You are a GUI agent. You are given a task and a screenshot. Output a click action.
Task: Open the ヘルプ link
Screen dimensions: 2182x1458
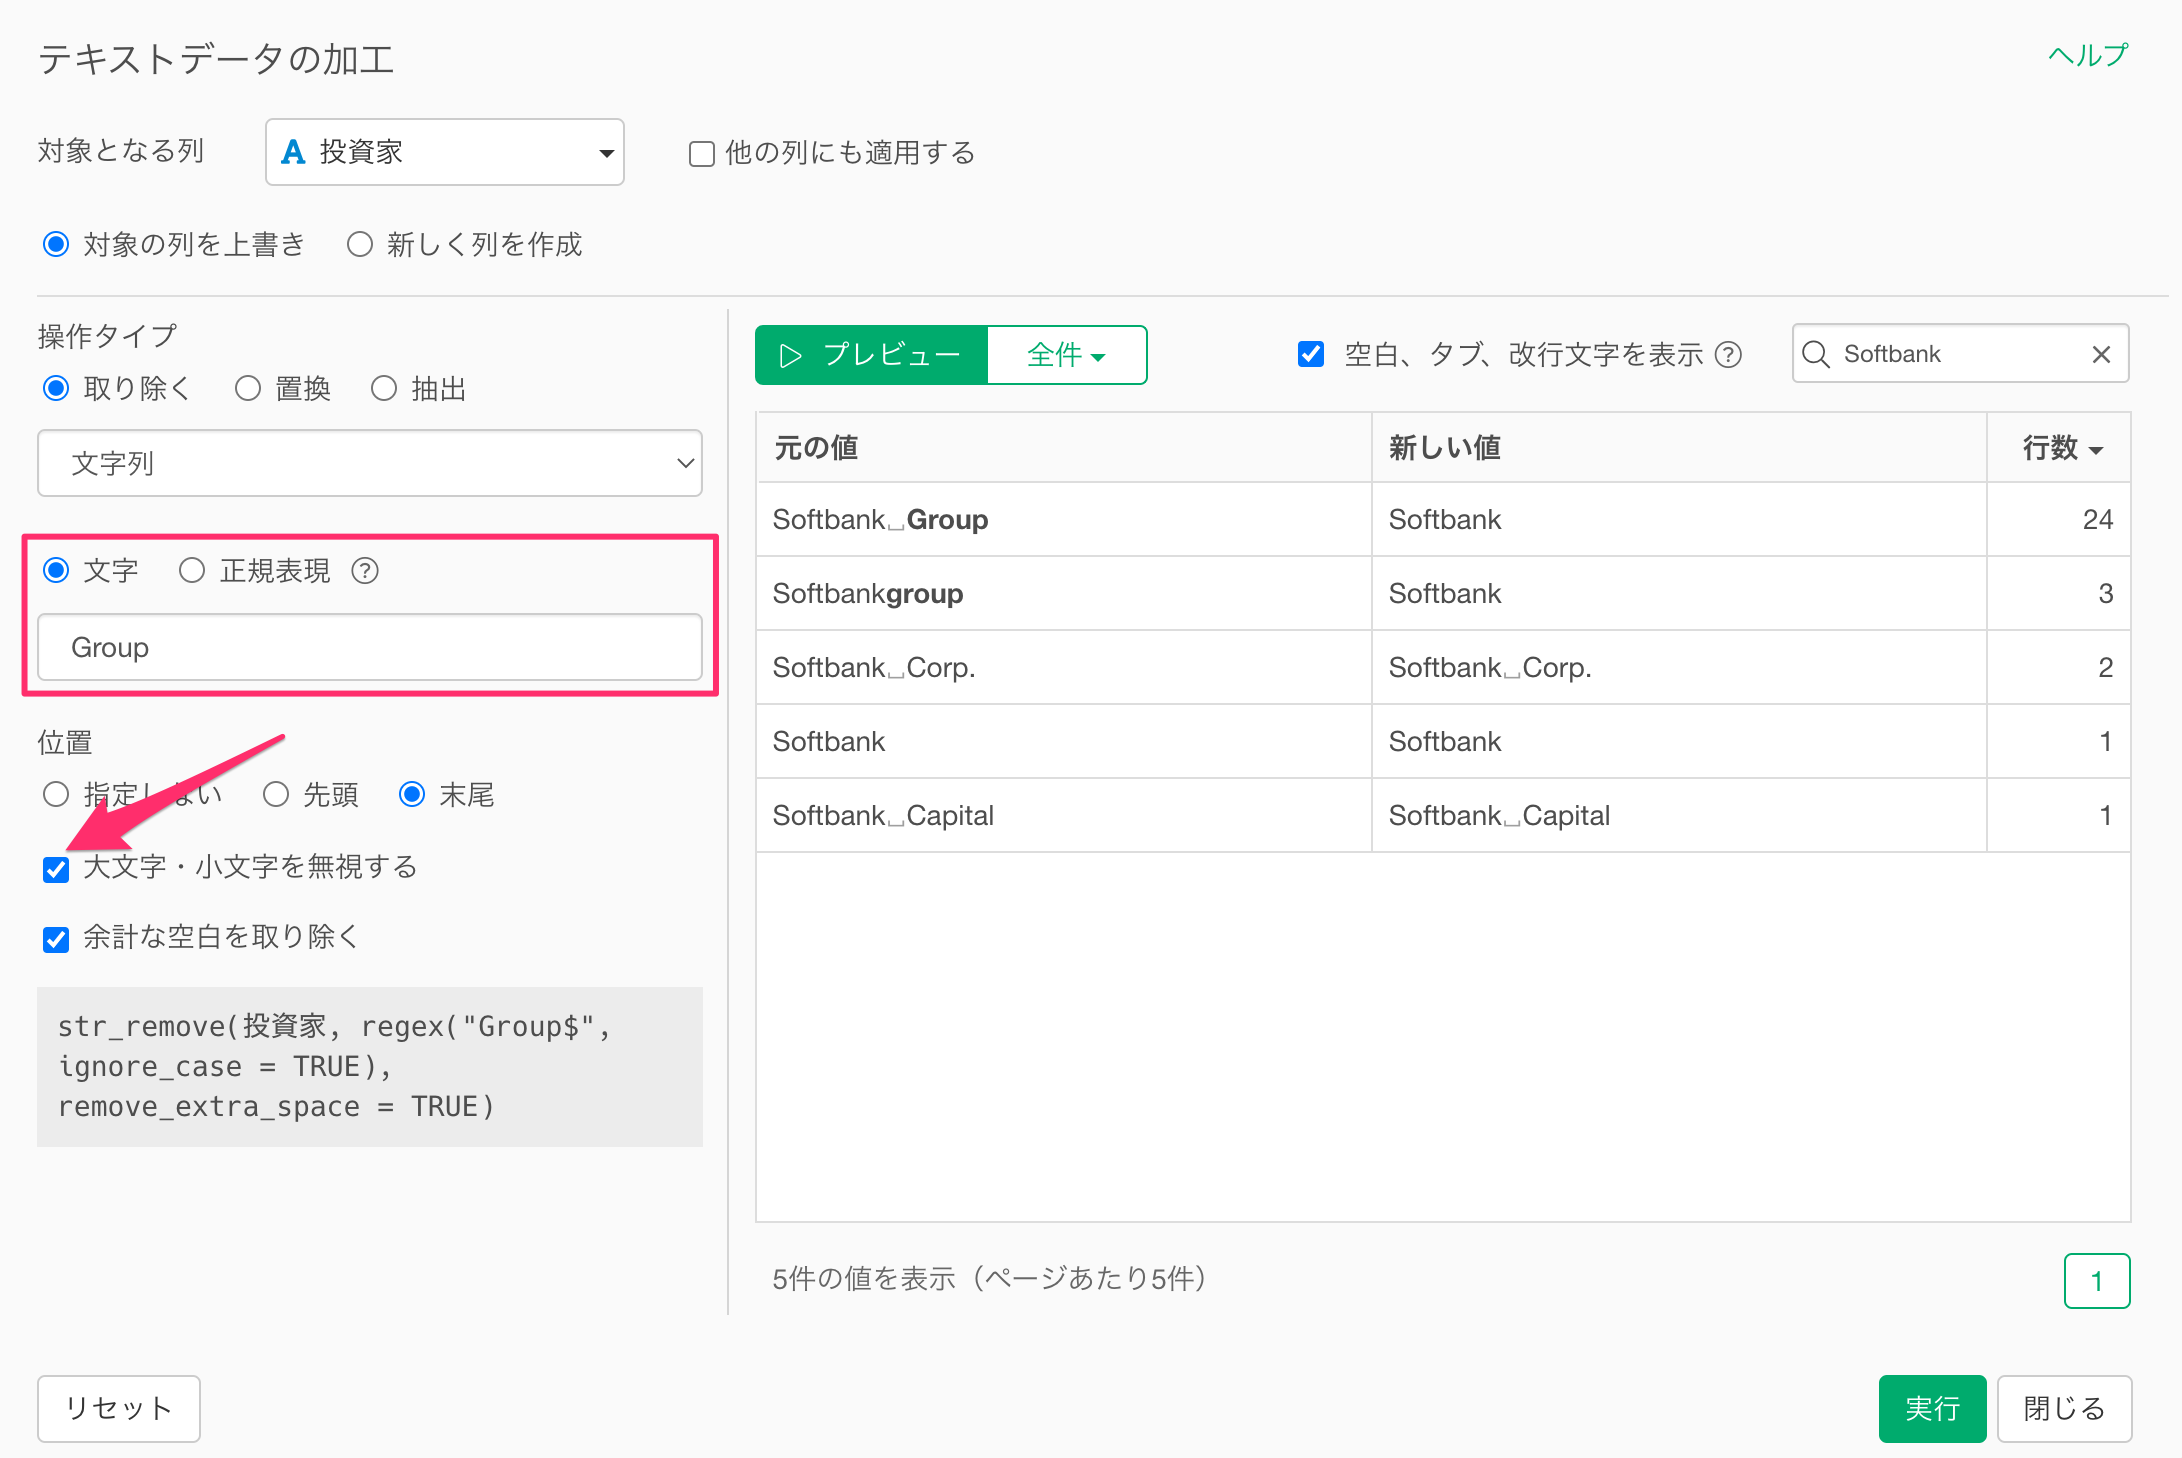point(2088,55)
